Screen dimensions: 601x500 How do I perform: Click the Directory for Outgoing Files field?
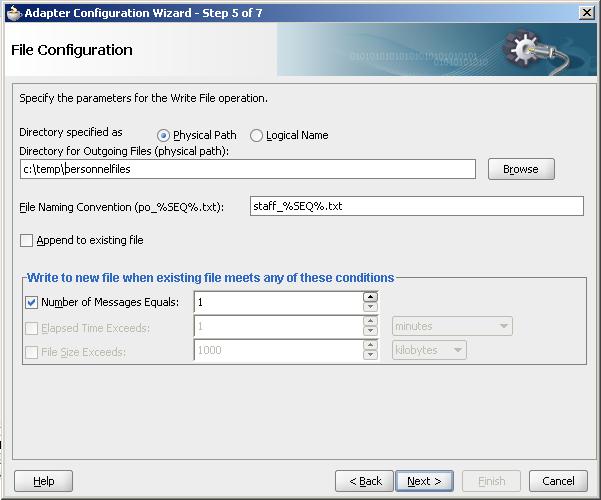[248, 169]
